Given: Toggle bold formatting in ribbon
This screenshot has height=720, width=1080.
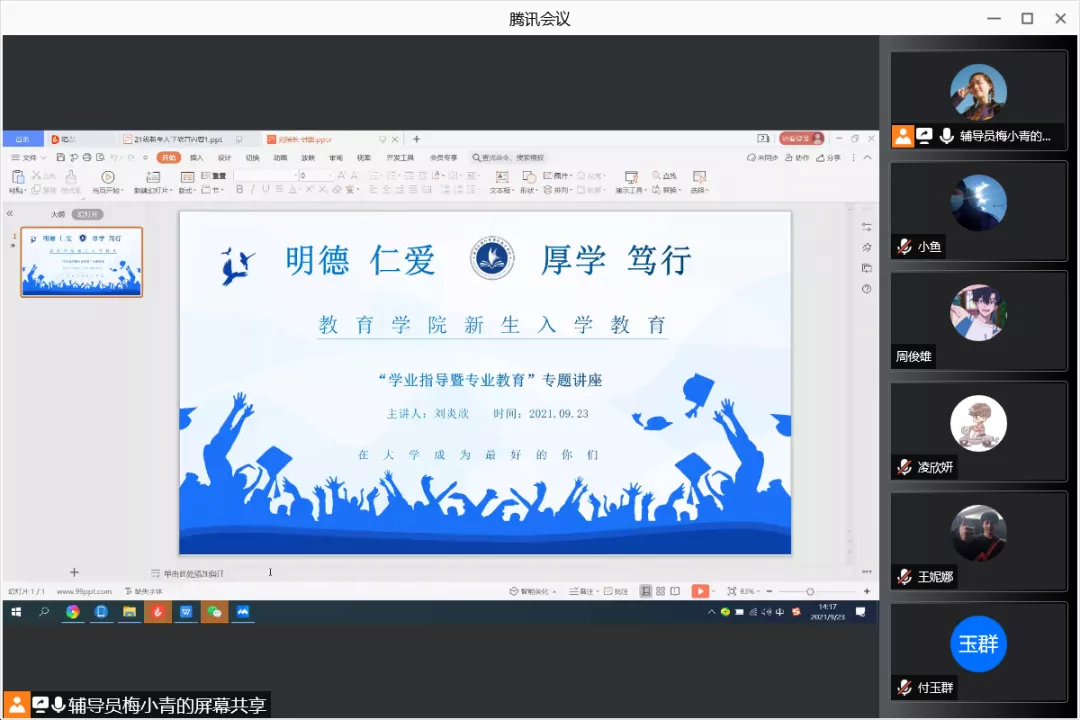Looking at the screenshot, I should tap(239, 189).
